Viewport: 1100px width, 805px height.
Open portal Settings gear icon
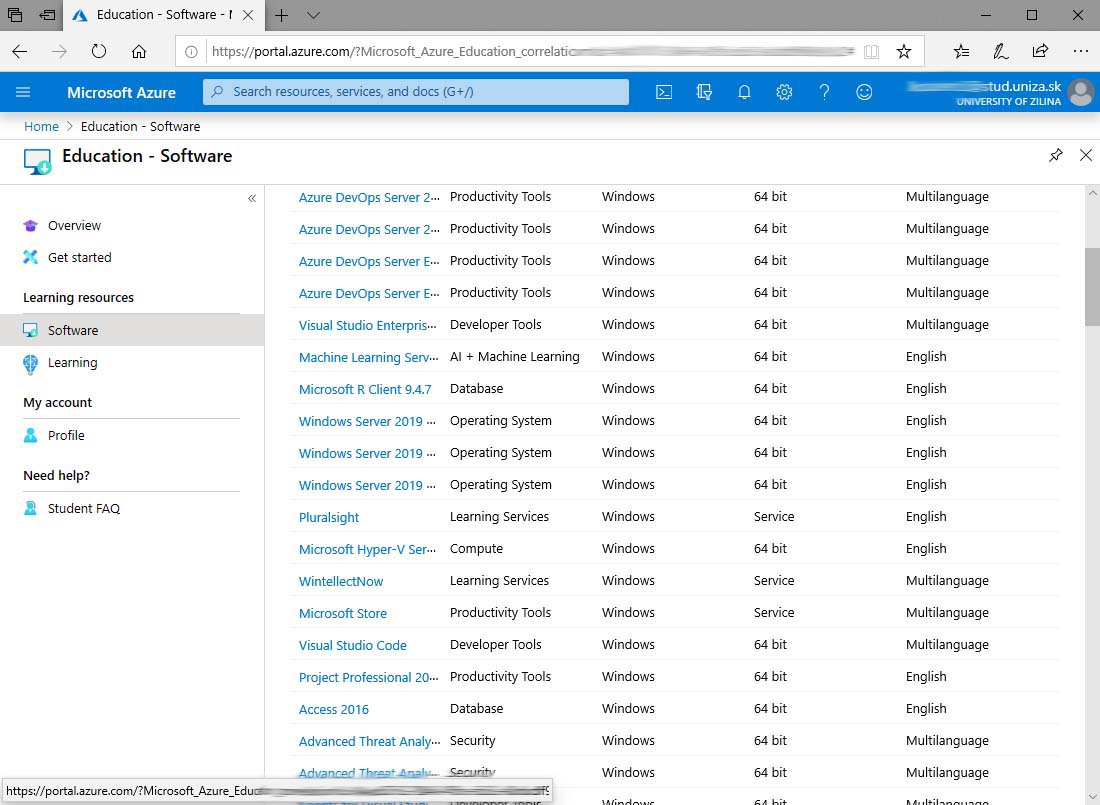[784, 92]
